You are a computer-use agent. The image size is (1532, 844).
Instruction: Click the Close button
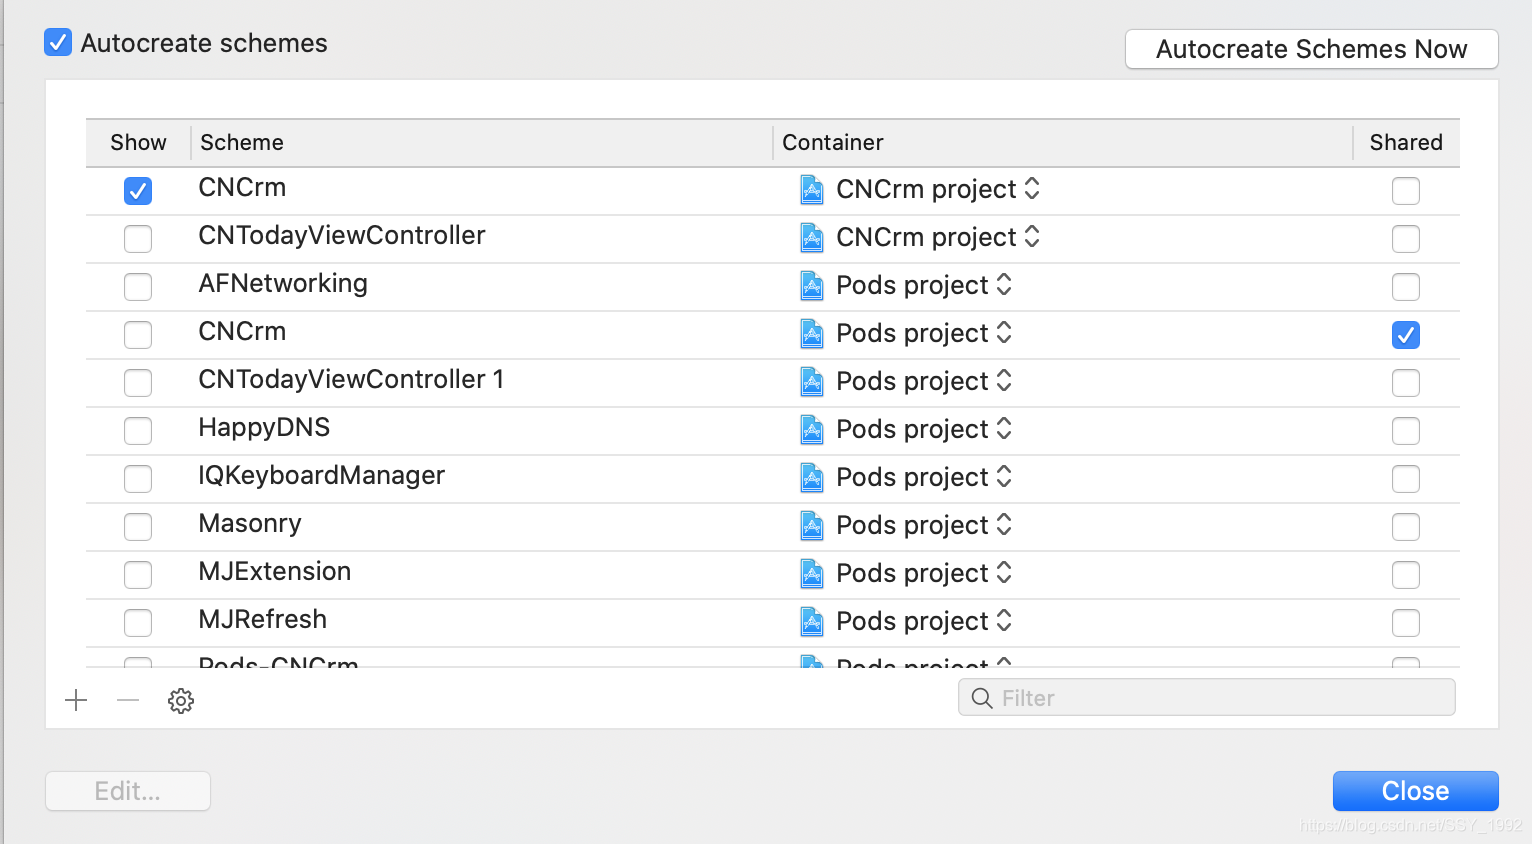point(1415,791)
